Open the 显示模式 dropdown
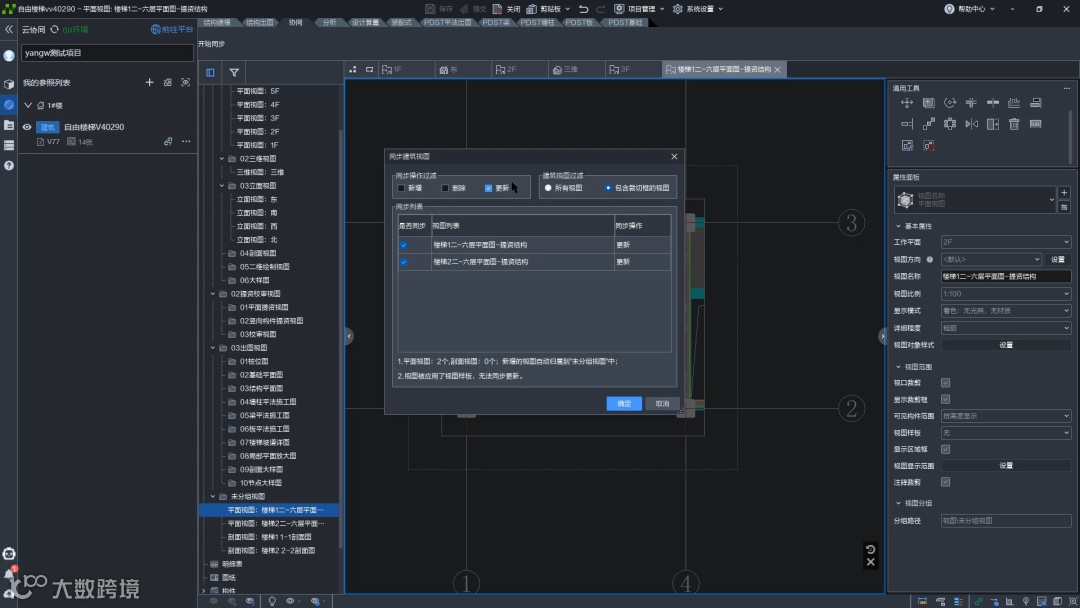 (x=1006, y=311)
